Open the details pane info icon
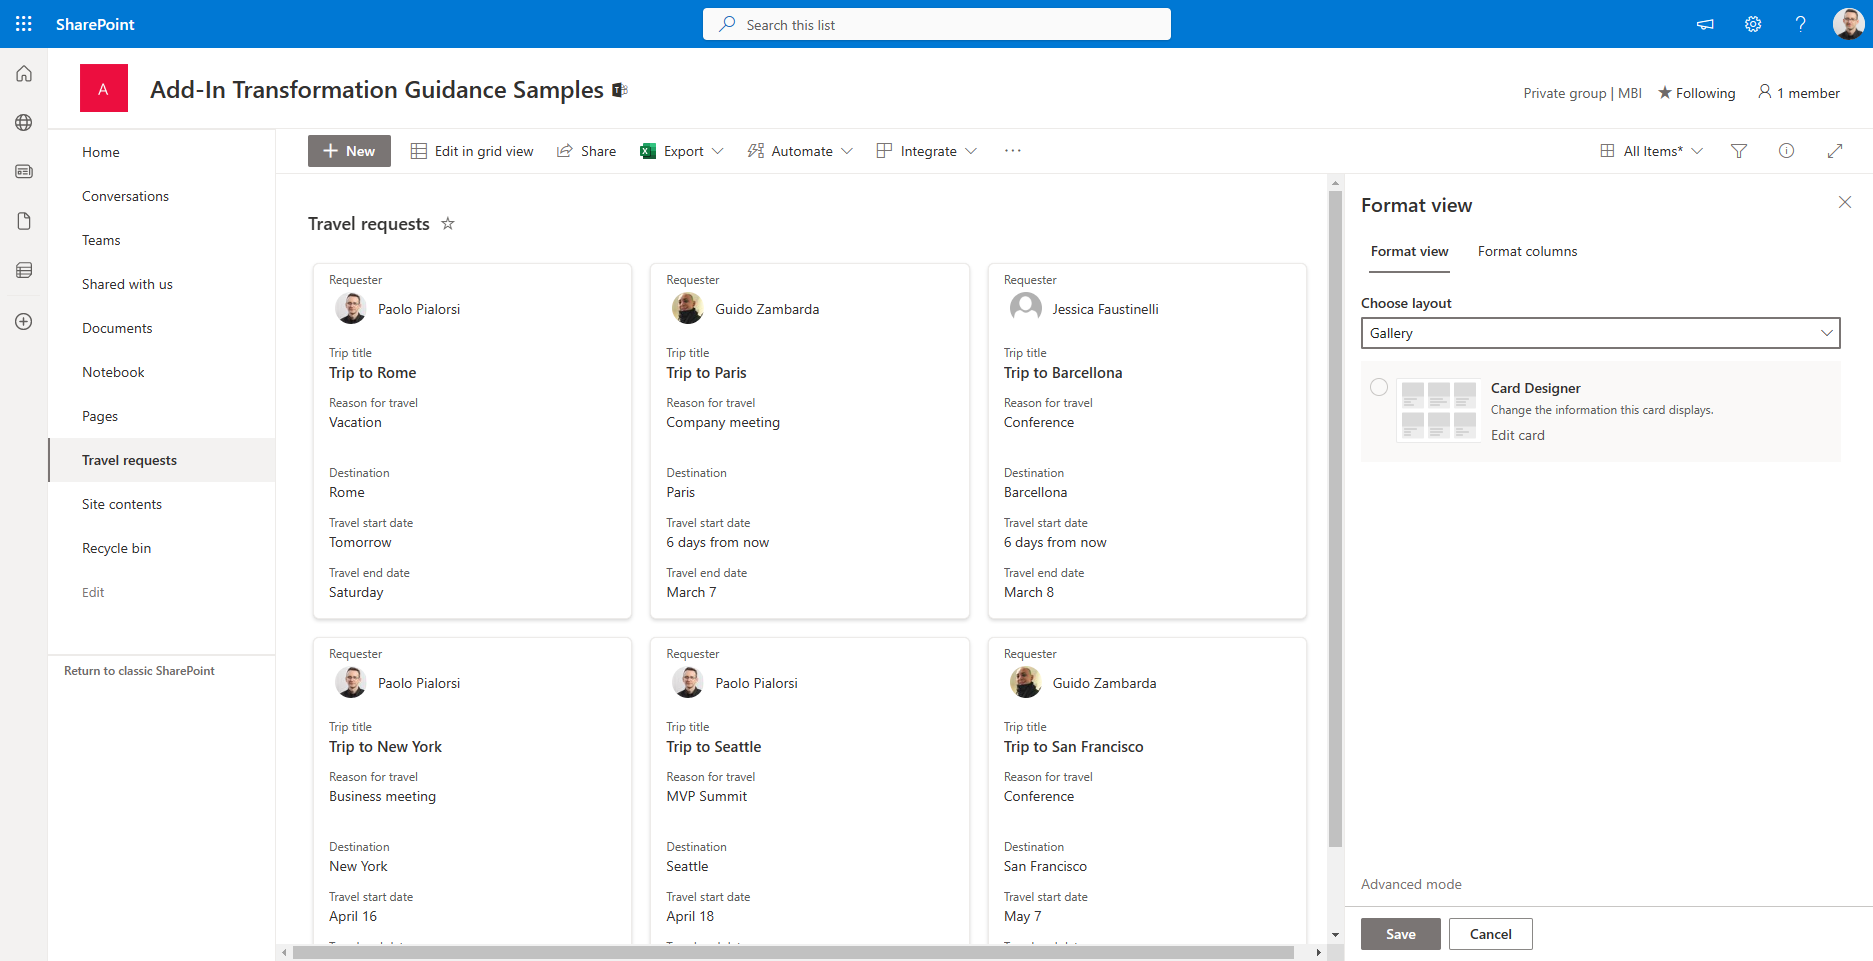The width and height of the screenshot is (1873, 961). tap(1786, 151)
